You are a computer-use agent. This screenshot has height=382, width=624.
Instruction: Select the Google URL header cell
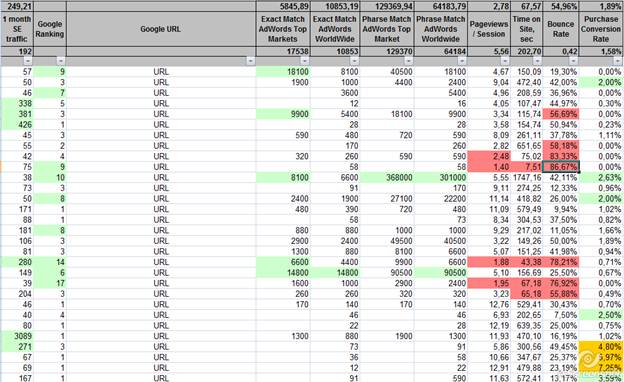pos(161,29)
